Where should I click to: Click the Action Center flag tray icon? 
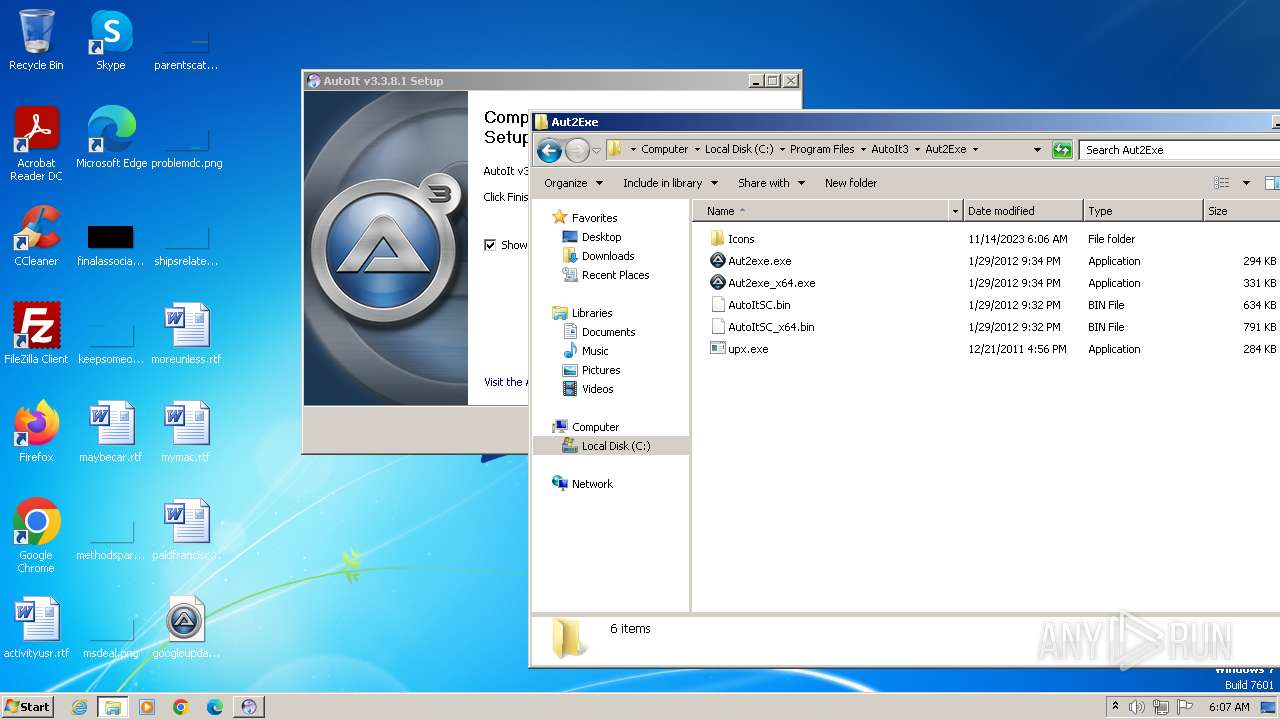pos(1185,707)
